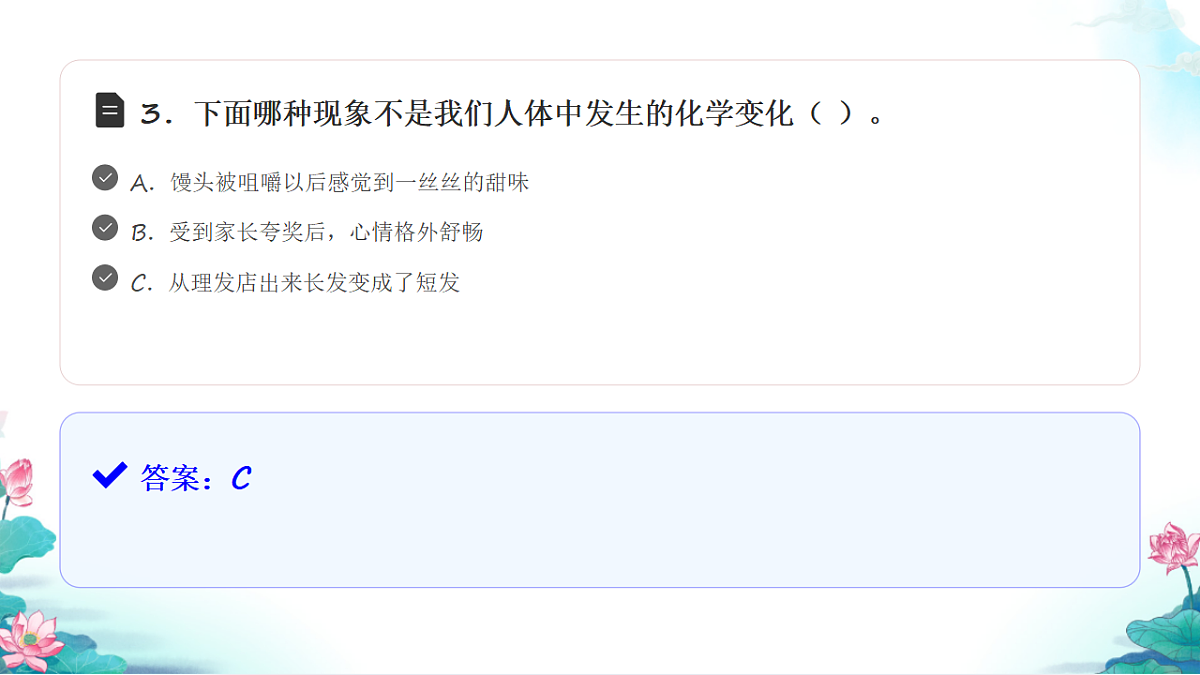Select option text 馒头被咀嚼以后感觉到一丝丝的甜味

349,182
